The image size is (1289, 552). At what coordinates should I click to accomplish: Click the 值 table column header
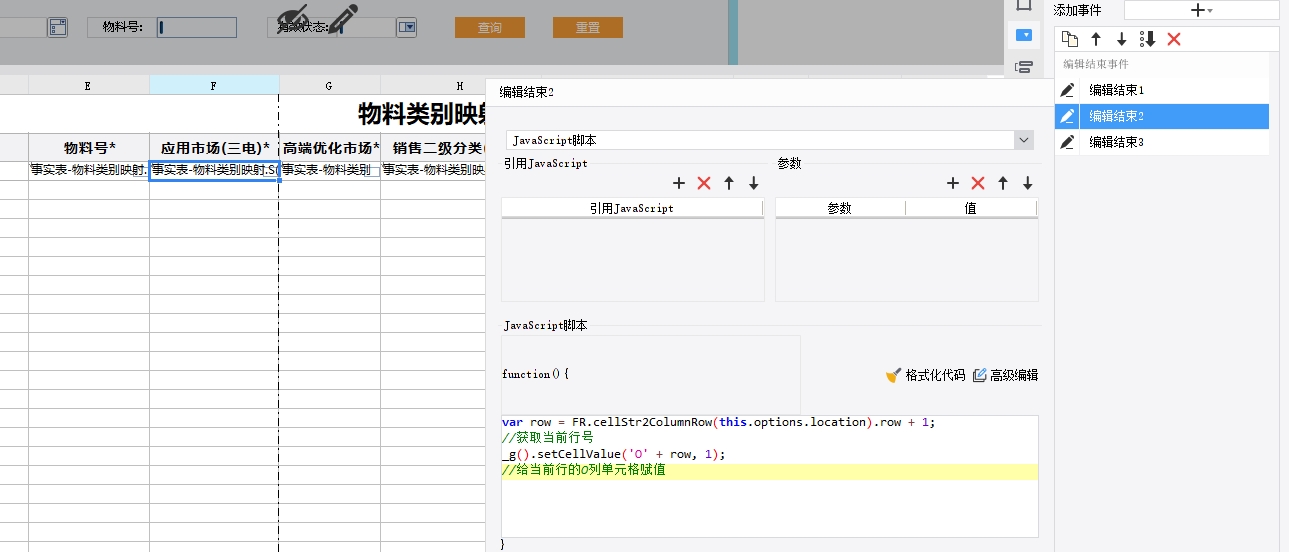(x=971, y=208)
